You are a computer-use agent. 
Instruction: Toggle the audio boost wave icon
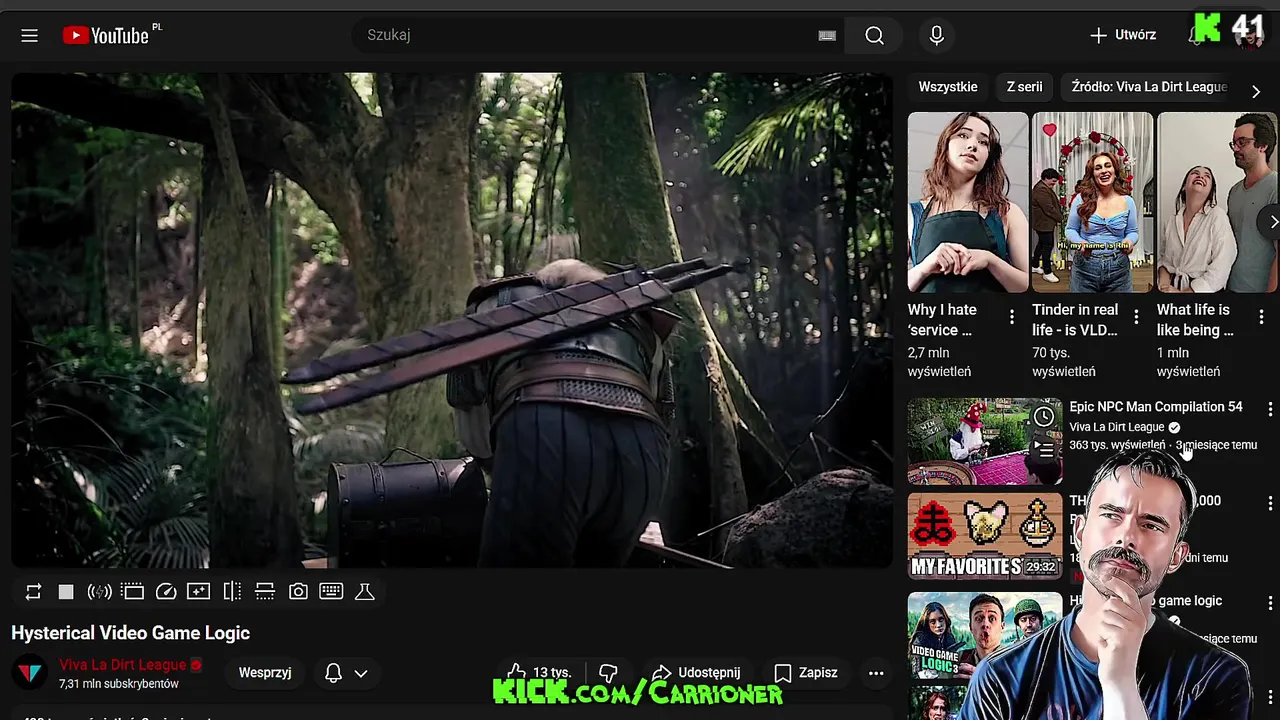pyautogui.click(x=99, y=592)
